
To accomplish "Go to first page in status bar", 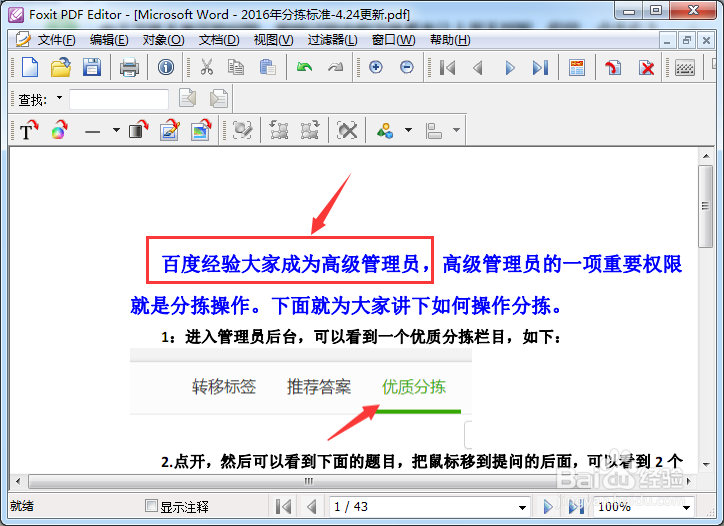I will tap(283, 507).
